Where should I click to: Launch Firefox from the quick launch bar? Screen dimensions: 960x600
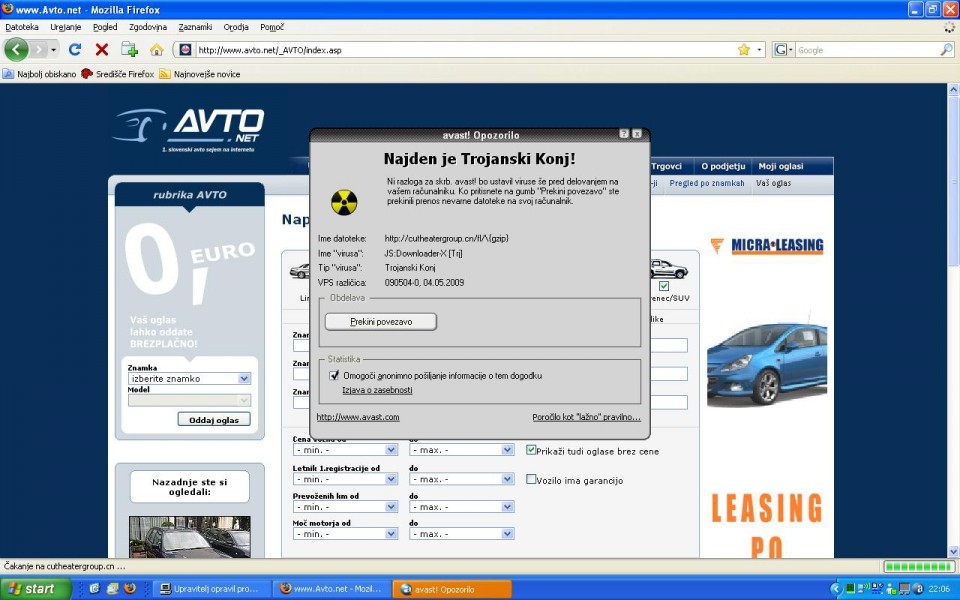point(130,589)
